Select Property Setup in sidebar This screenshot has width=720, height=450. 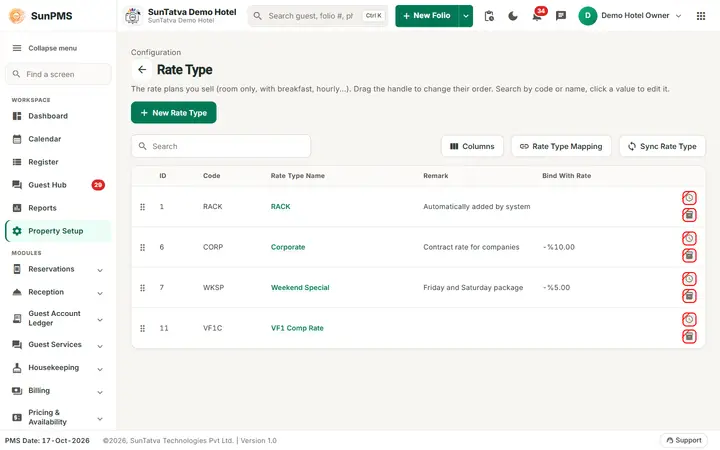tap(58, 231)
